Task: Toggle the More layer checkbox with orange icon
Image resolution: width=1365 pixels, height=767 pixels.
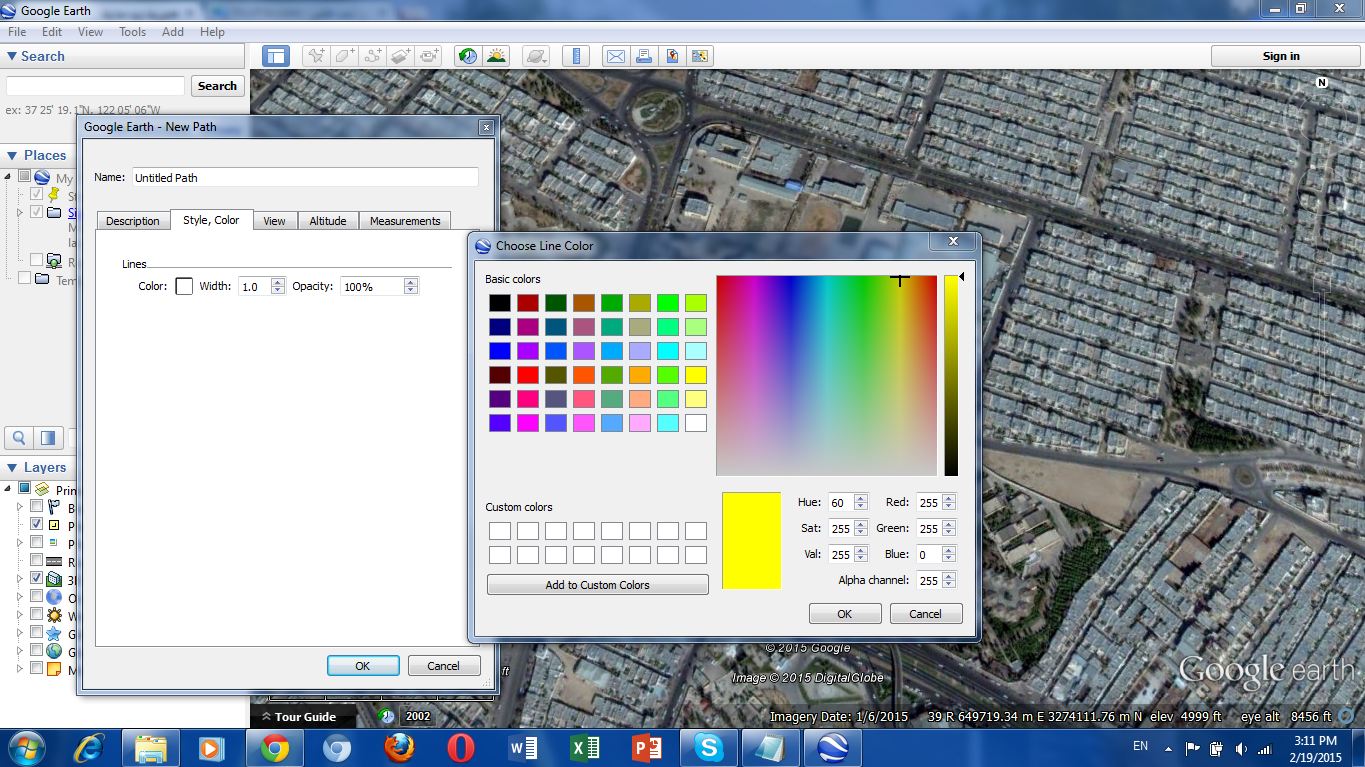Action: coord(36,669)
